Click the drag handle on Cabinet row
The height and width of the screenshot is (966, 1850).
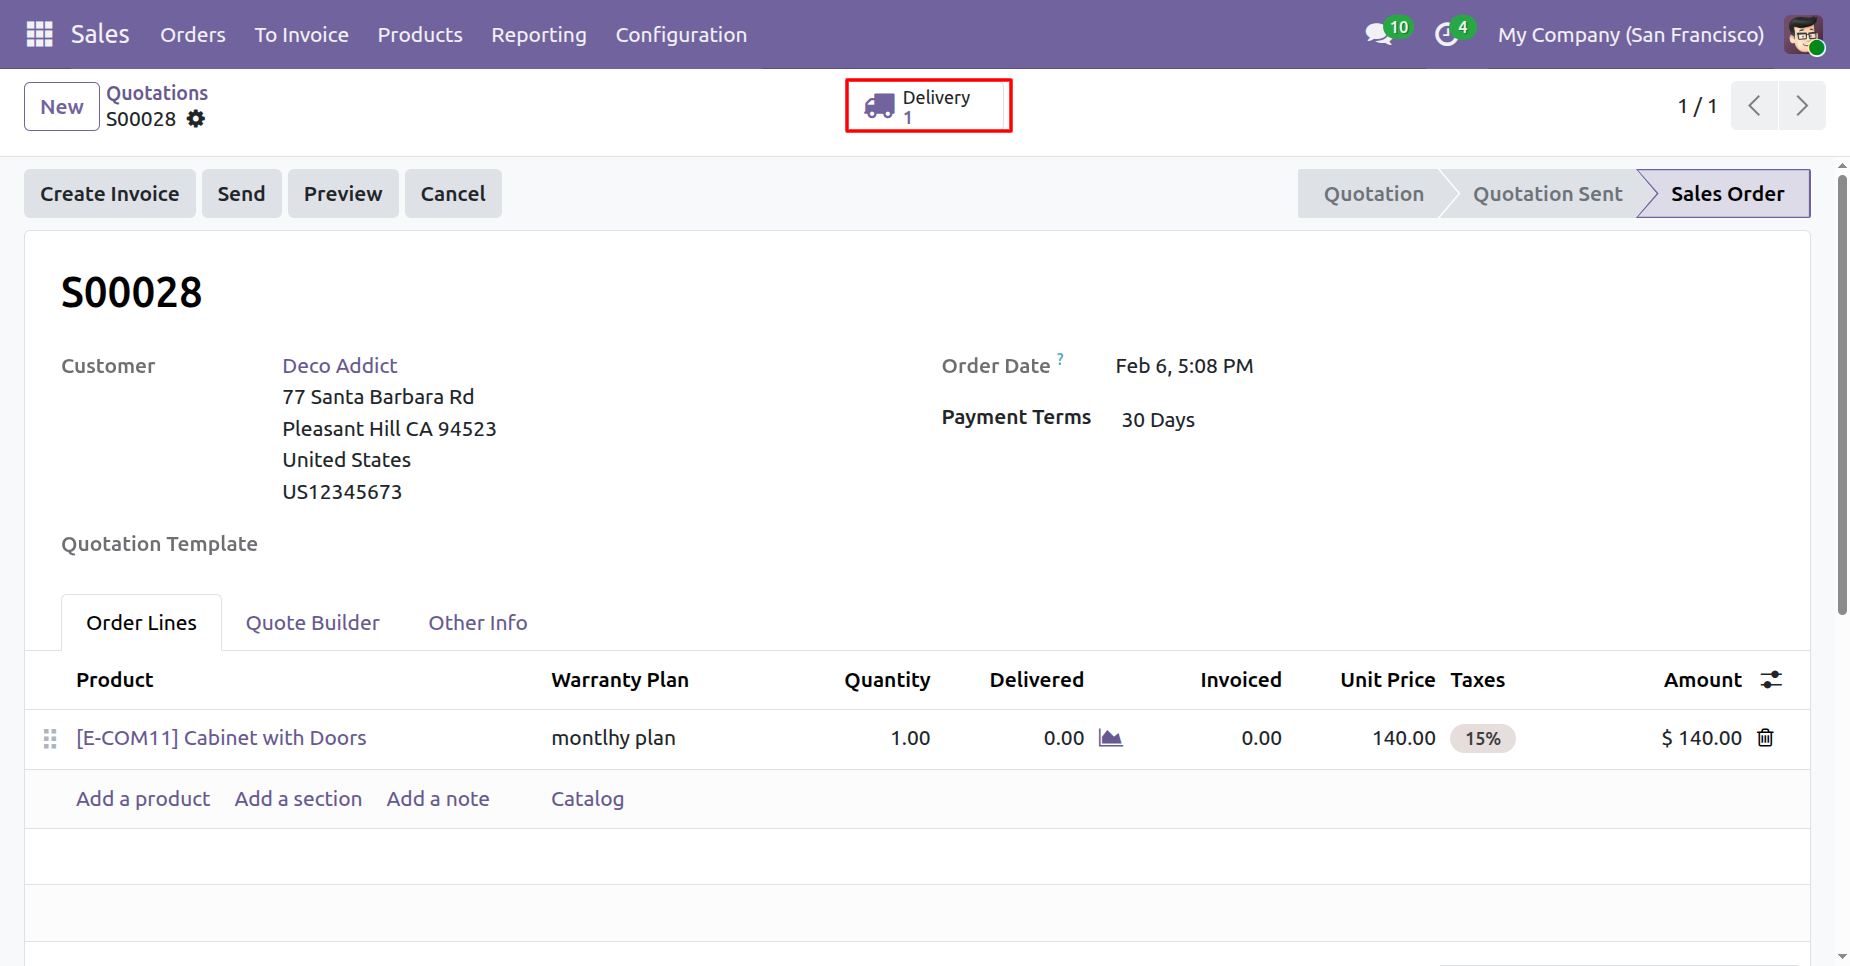pyautogui.click(x=50, y=739)
